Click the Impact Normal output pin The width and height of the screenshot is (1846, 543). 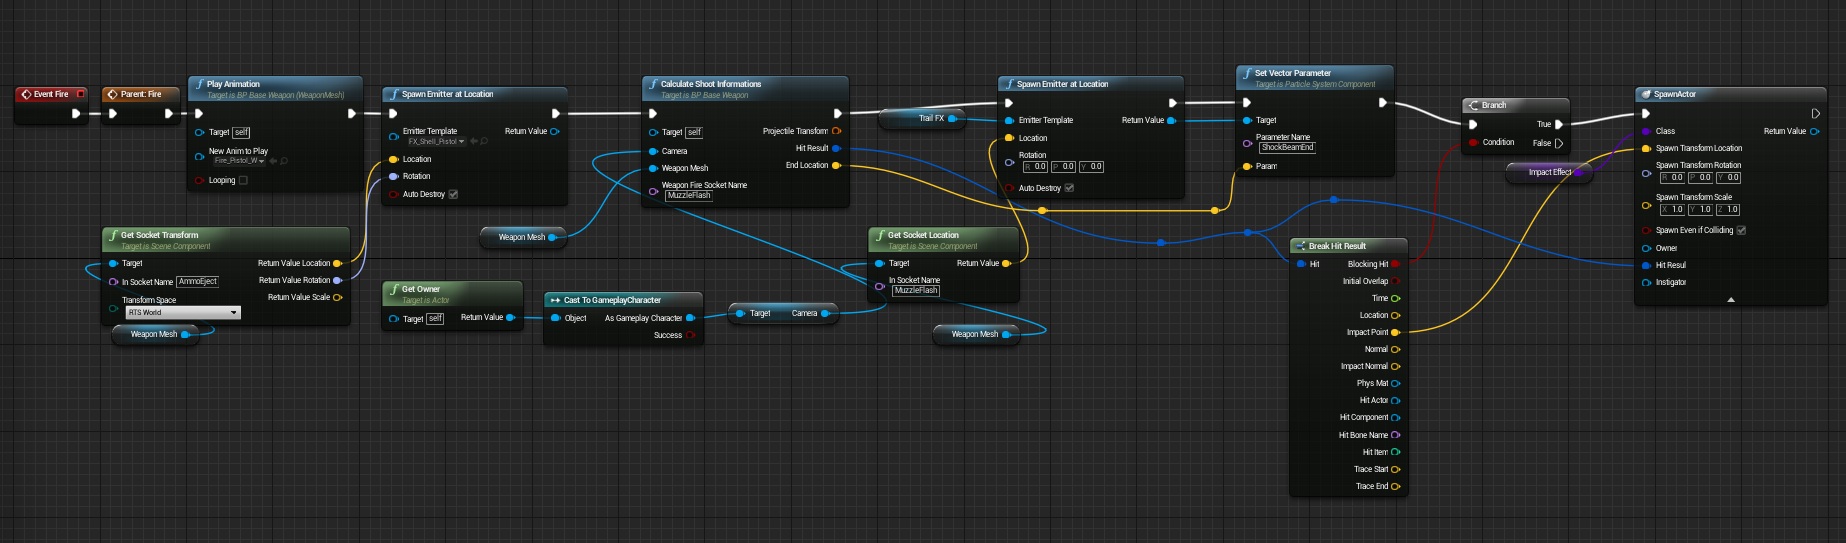click(x=1395, y=366)
